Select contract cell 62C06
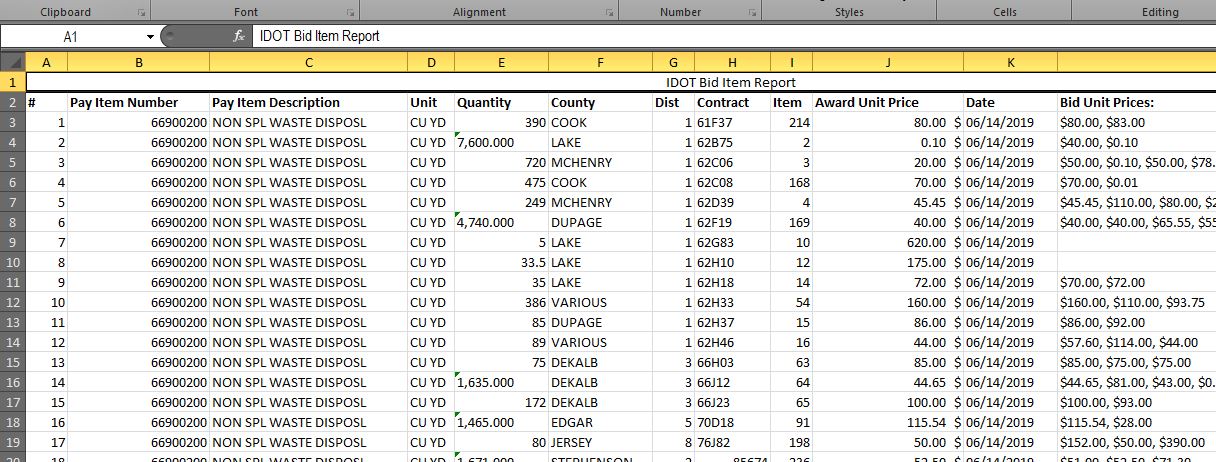This screenshot has height=462, width=1216. [x=732, y=162]
